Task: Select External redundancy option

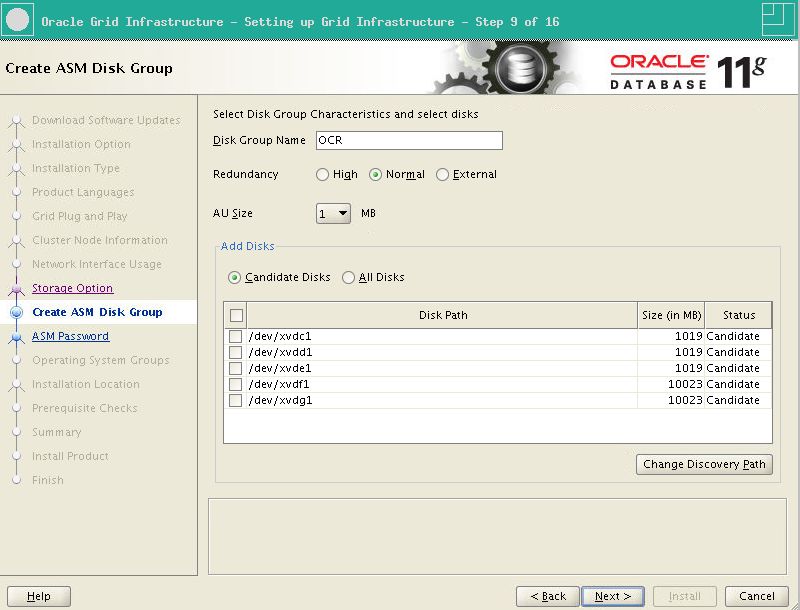Action: [x=443, y=175]
